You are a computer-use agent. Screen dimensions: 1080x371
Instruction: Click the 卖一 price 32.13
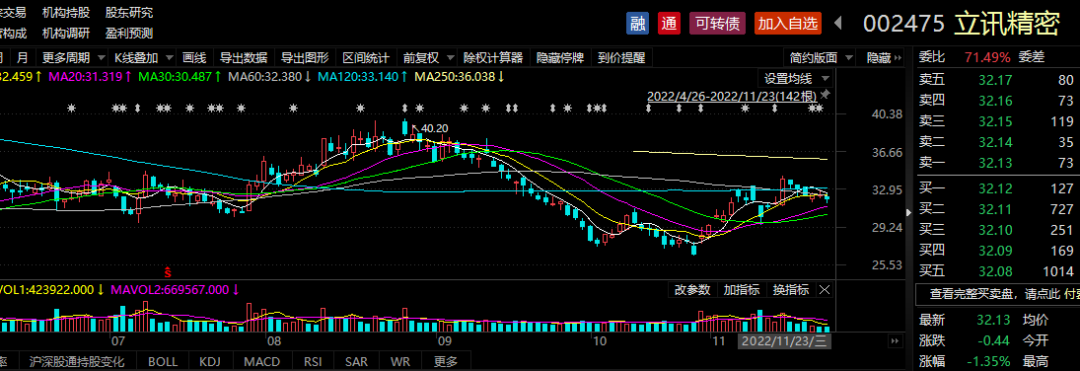tap(995, 162)
